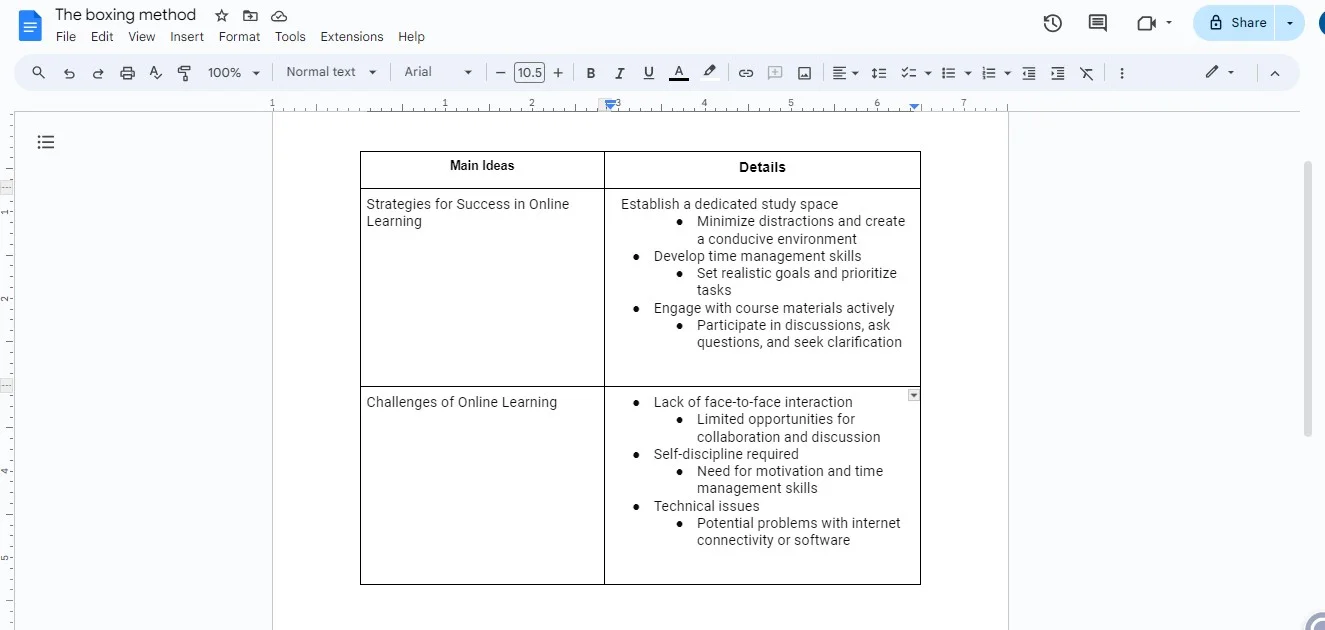
Task: Open the document outline panel
Action: 45,141
